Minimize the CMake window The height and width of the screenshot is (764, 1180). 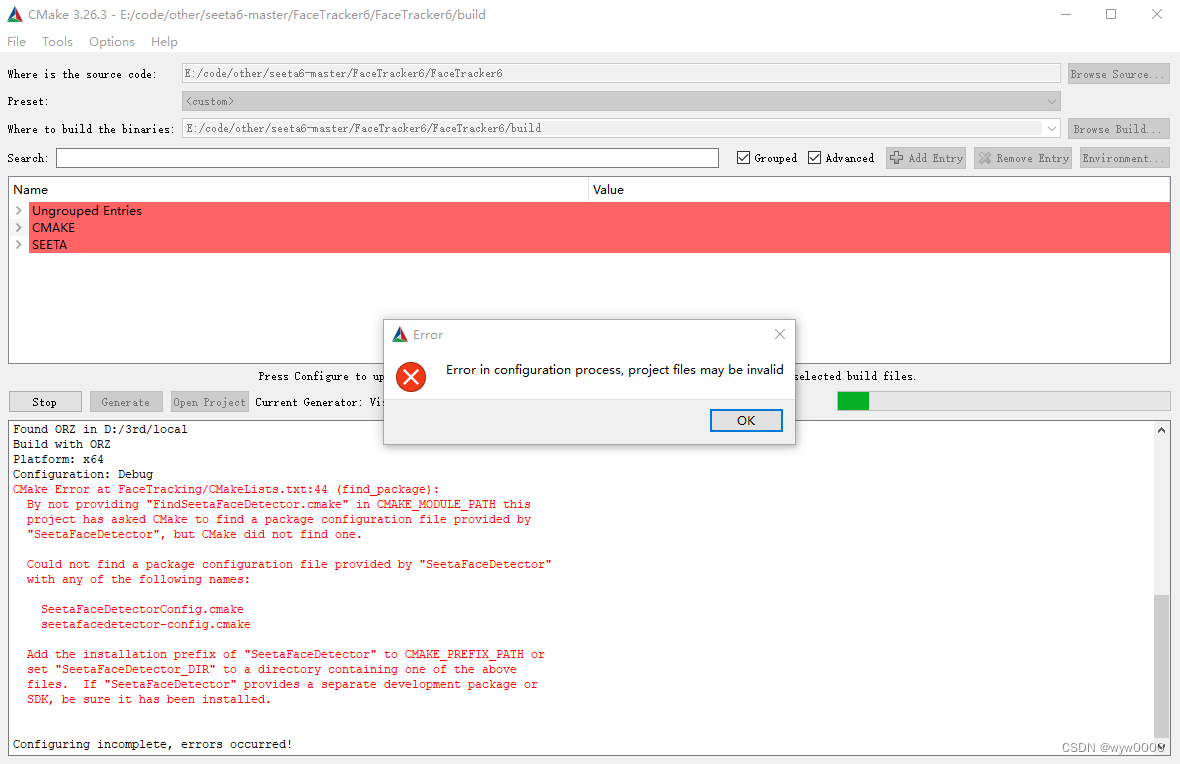pyautogui.click(x=1066, y=14)
